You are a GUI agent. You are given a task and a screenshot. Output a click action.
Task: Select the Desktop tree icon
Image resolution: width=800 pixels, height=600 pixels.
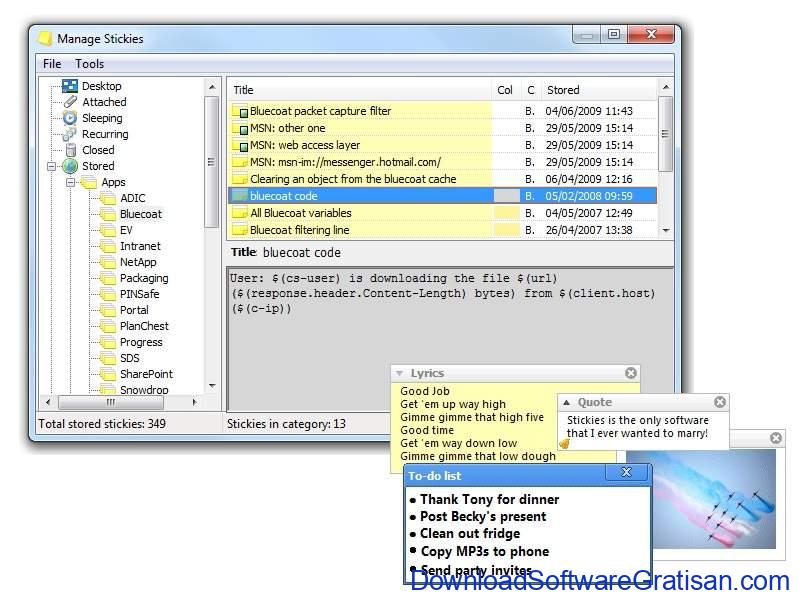pyautogui.click(x=69, y=86)
